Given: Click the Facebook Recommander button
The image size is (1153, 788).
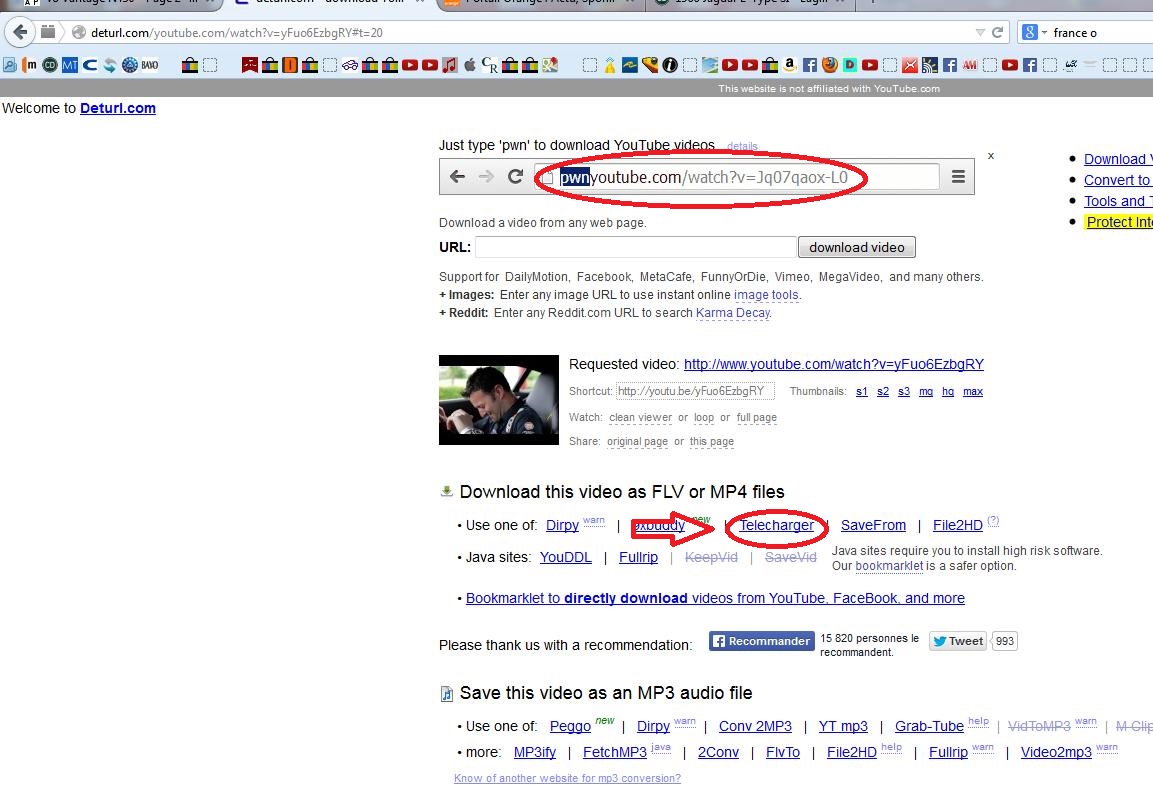Looking at the screenshot, I should (761, 641).
